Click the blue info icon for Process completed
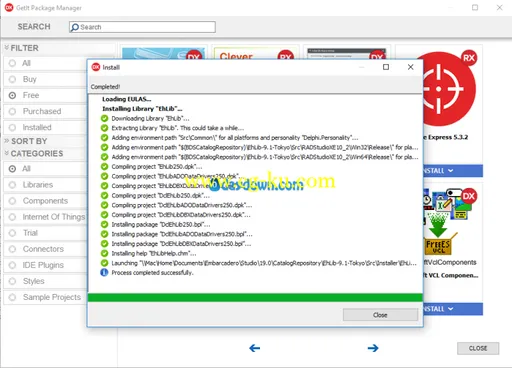 pos(104,273)
